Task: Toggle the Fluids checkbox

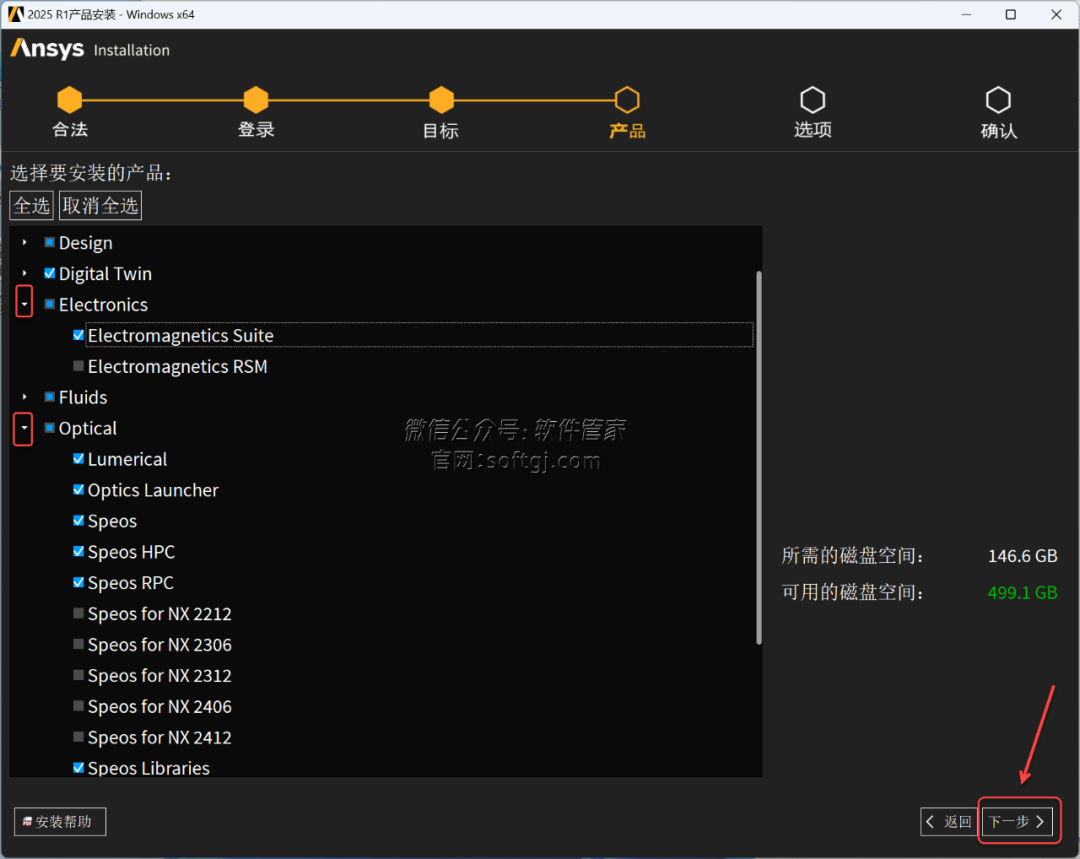Action: (50, 397)
